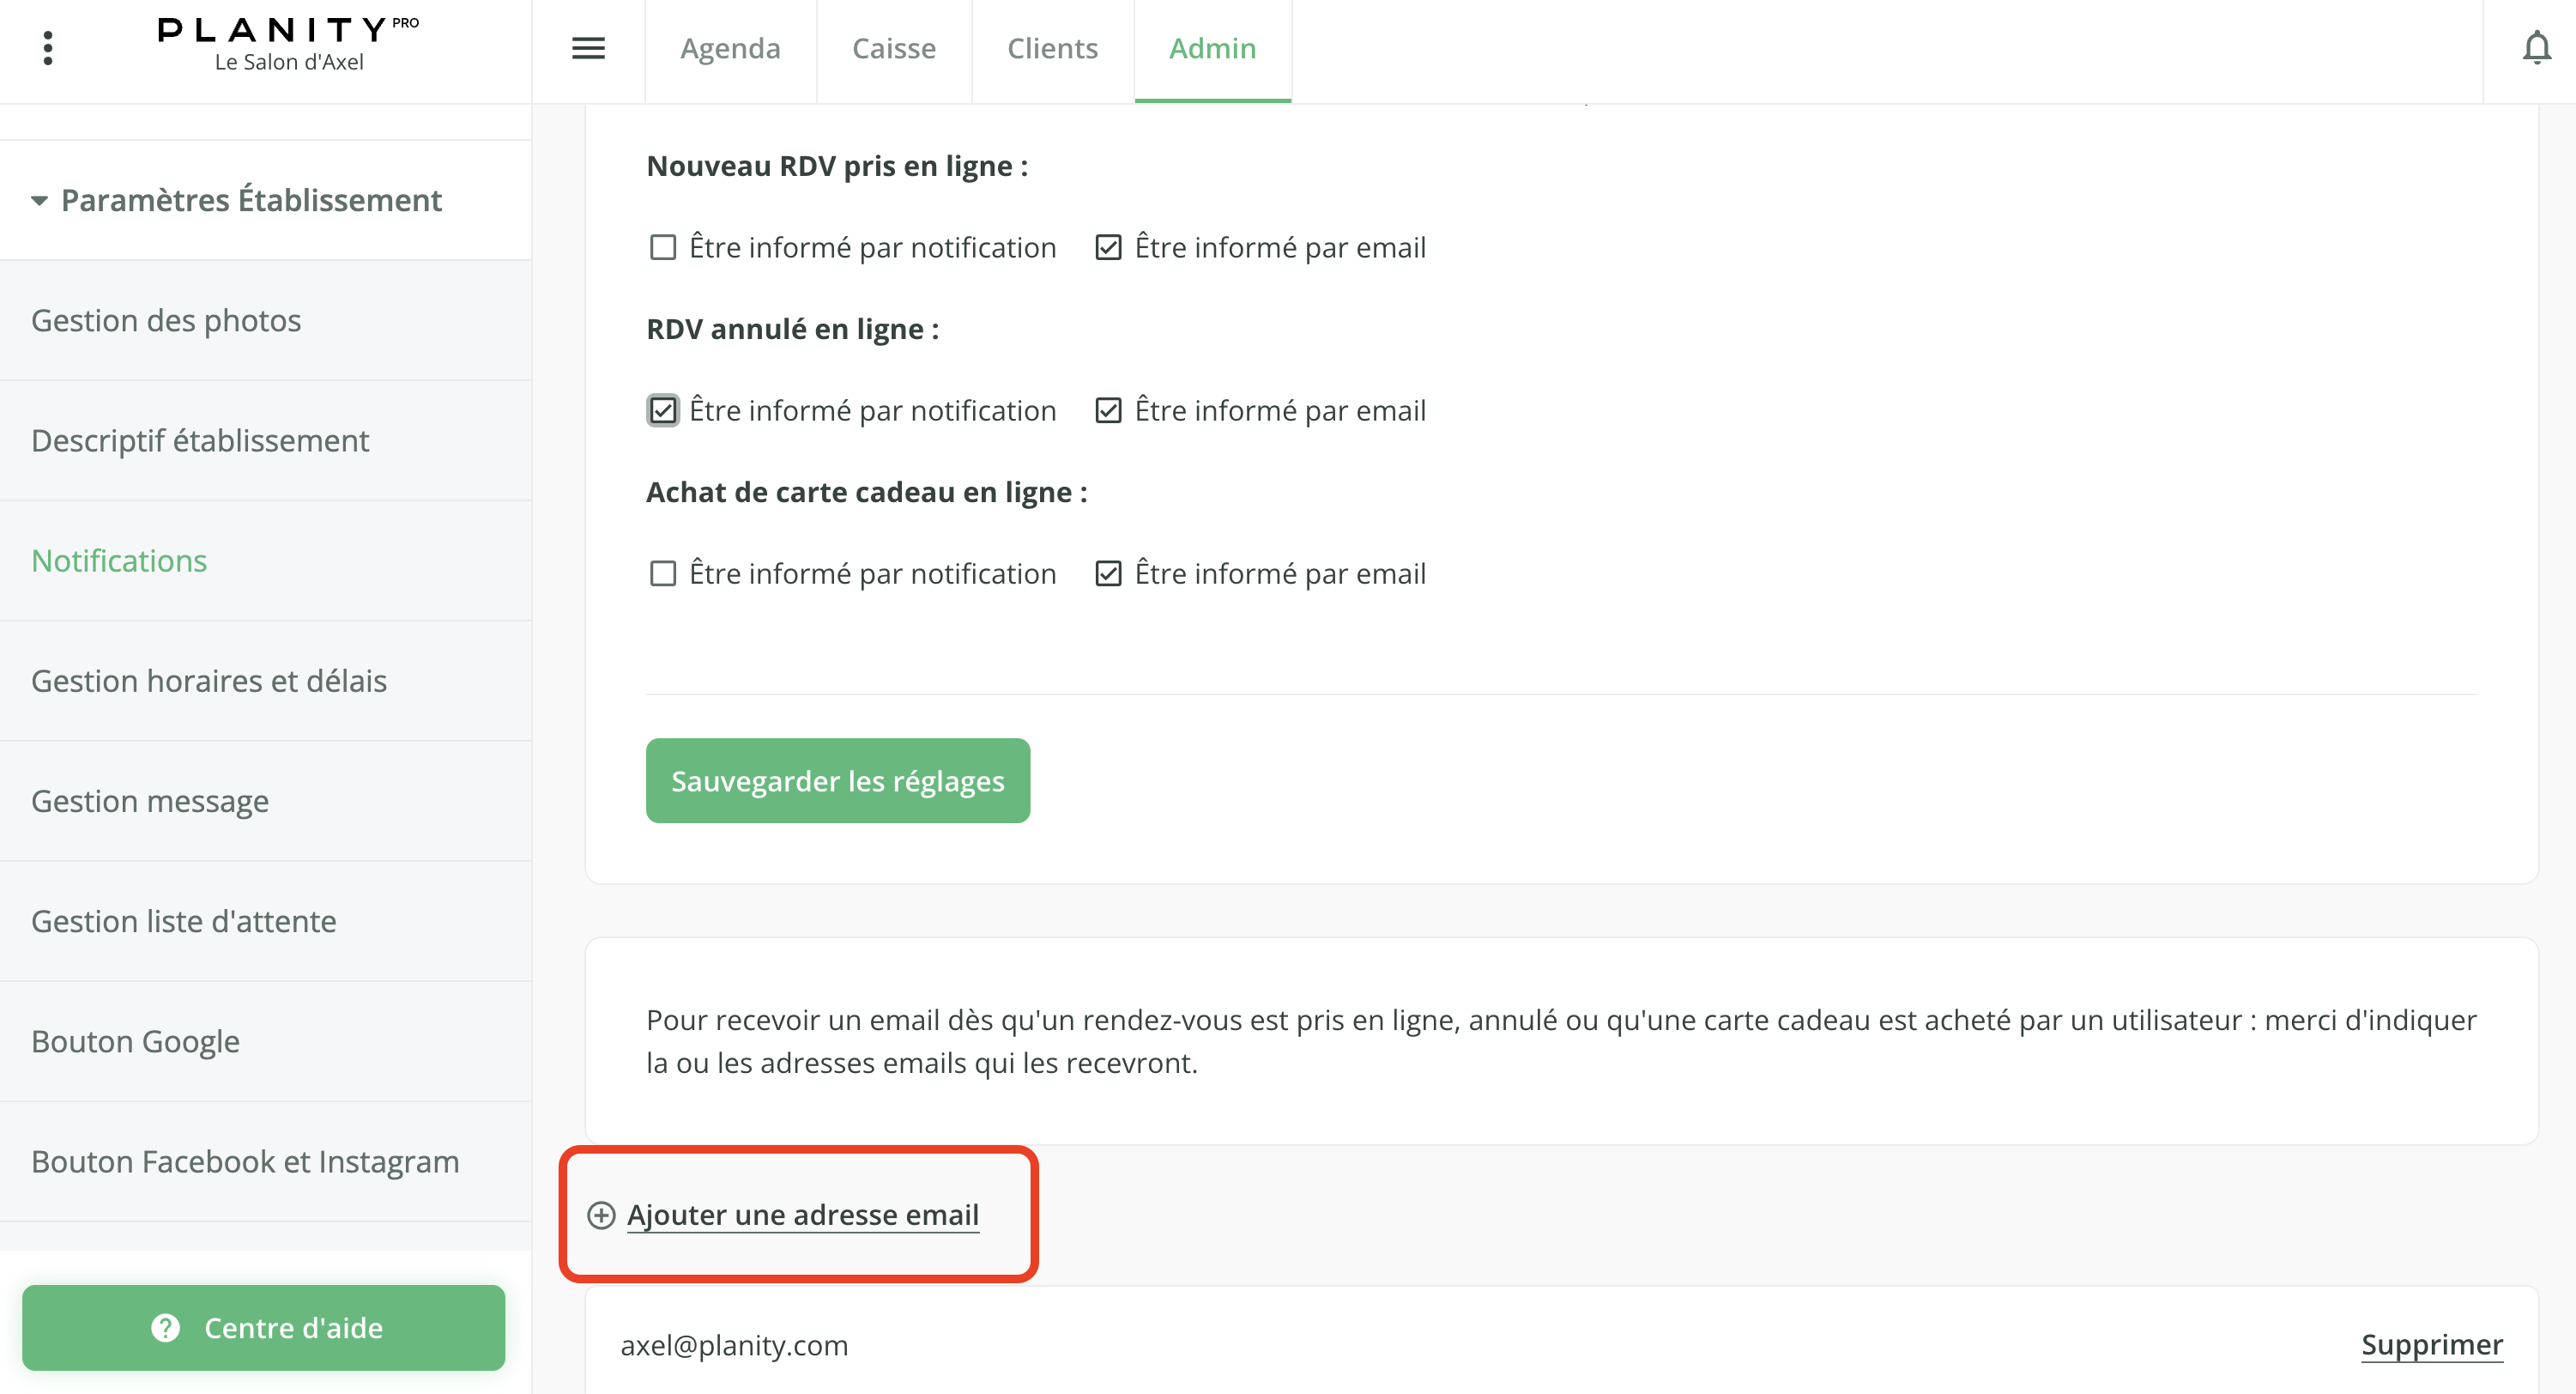The height and width of the screenshot is (1394, 2576).
Task: Click the Centre d'aide question mark icon
Action: [166, 1328]
